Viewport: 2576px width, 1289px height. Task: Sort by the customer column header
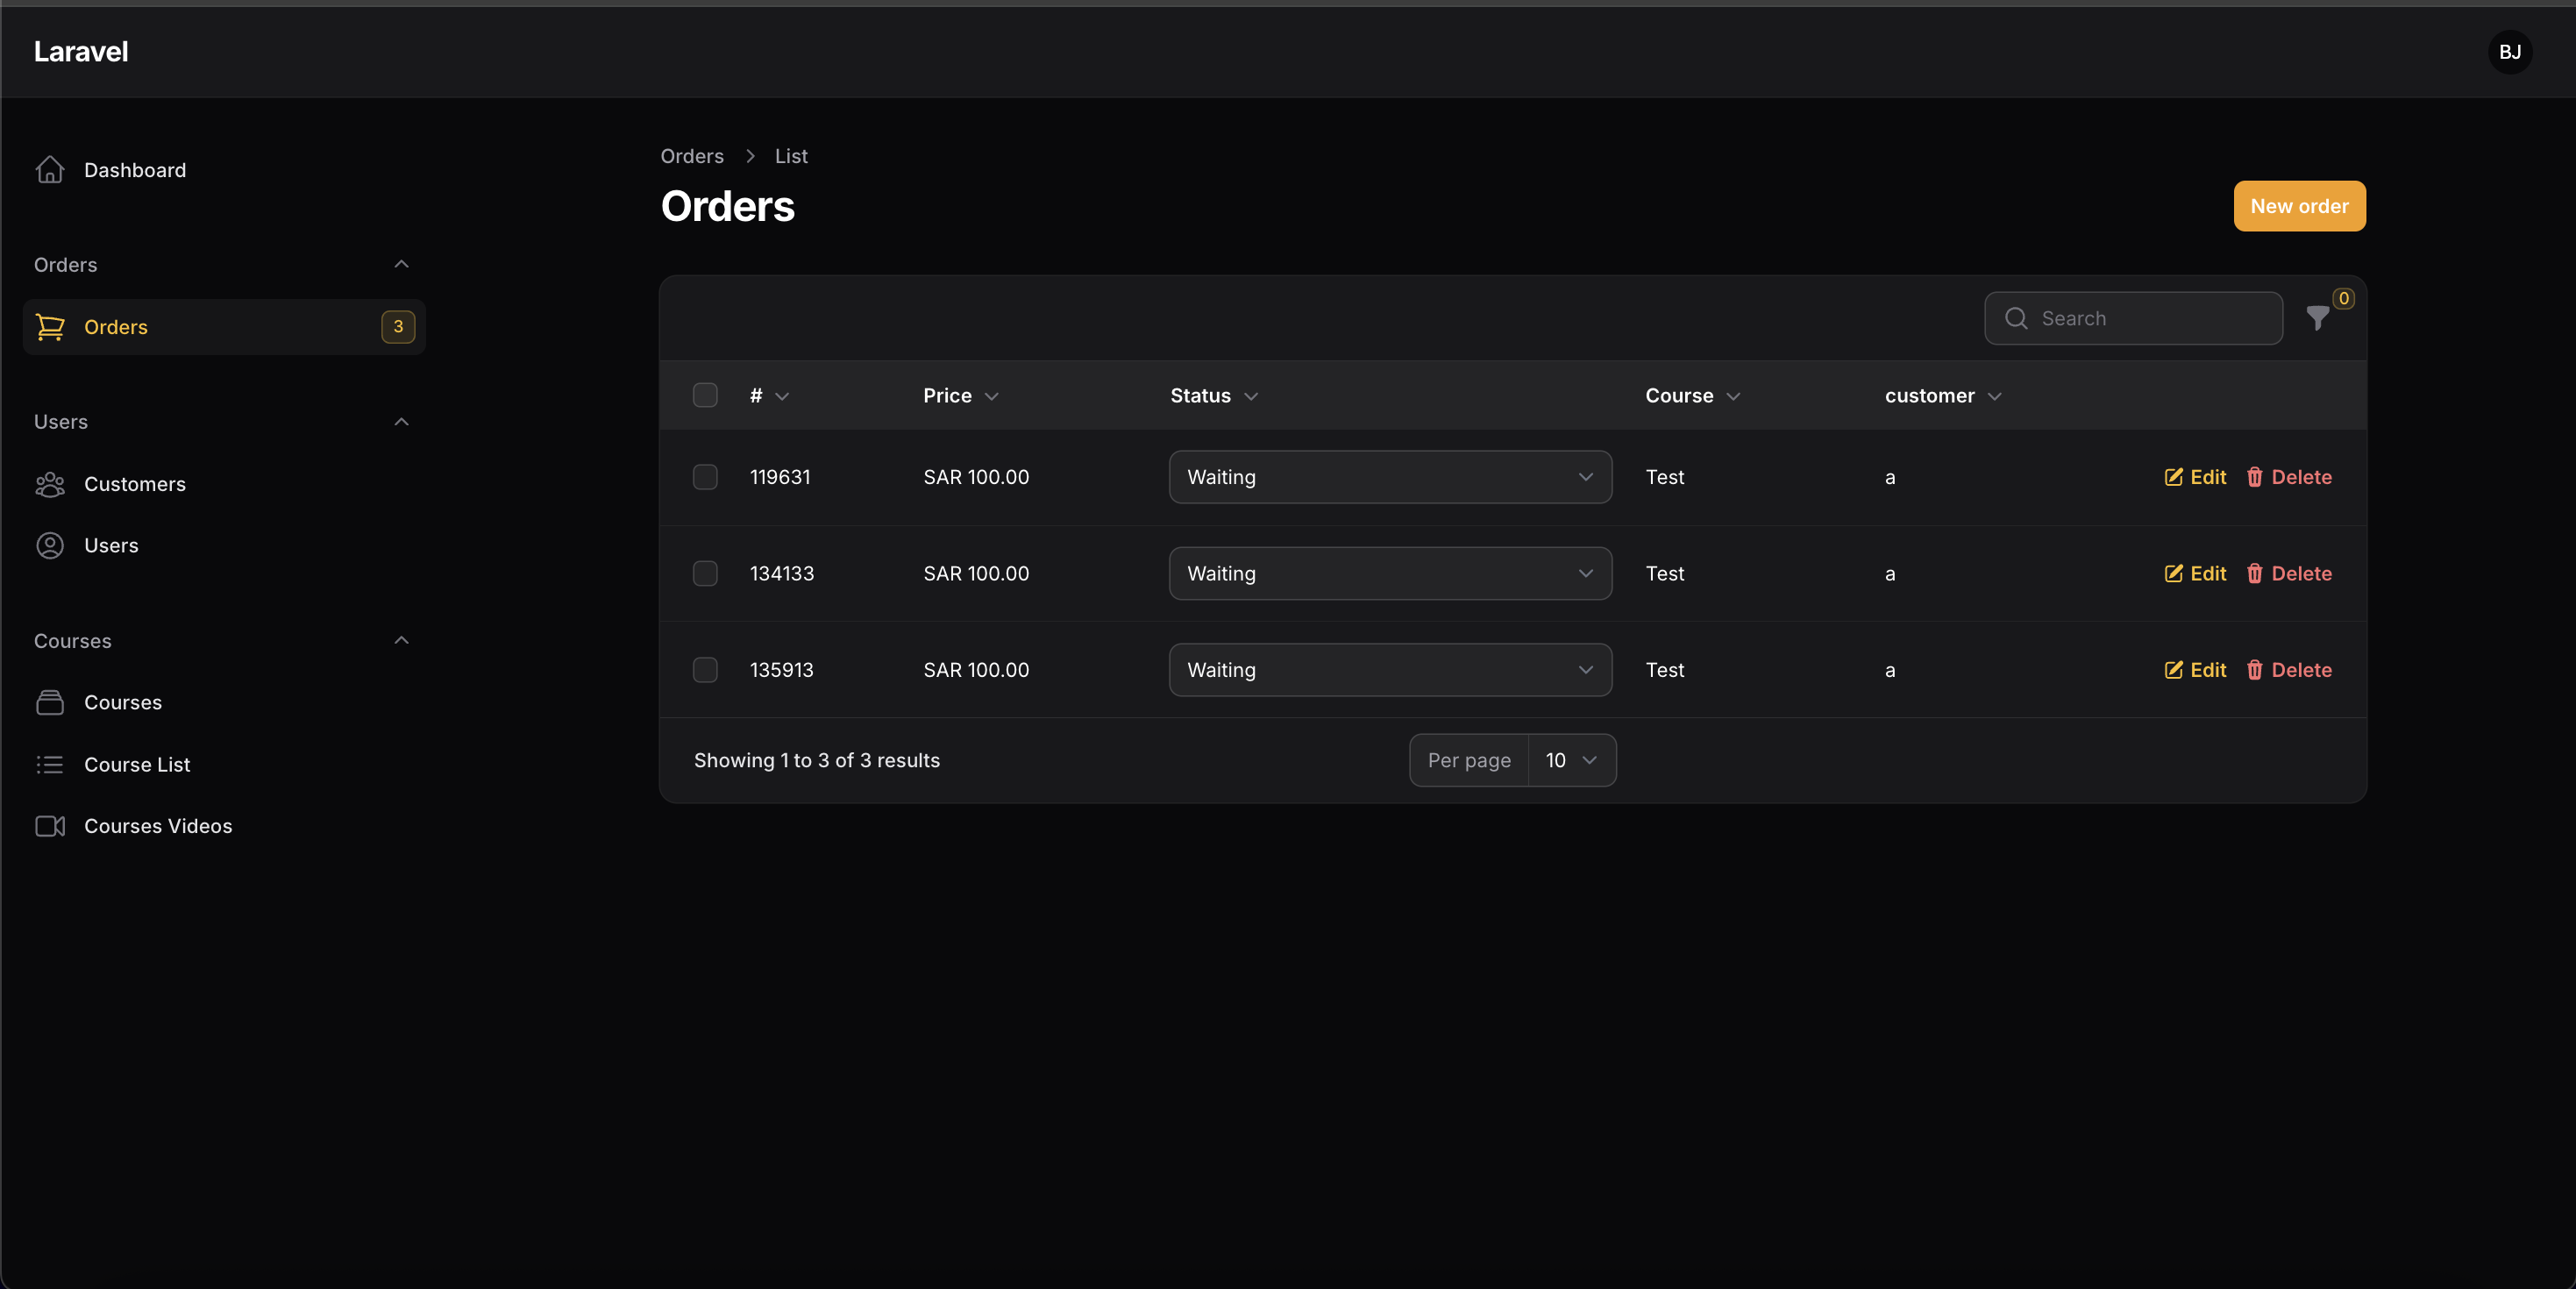(x=1943, y=396)
